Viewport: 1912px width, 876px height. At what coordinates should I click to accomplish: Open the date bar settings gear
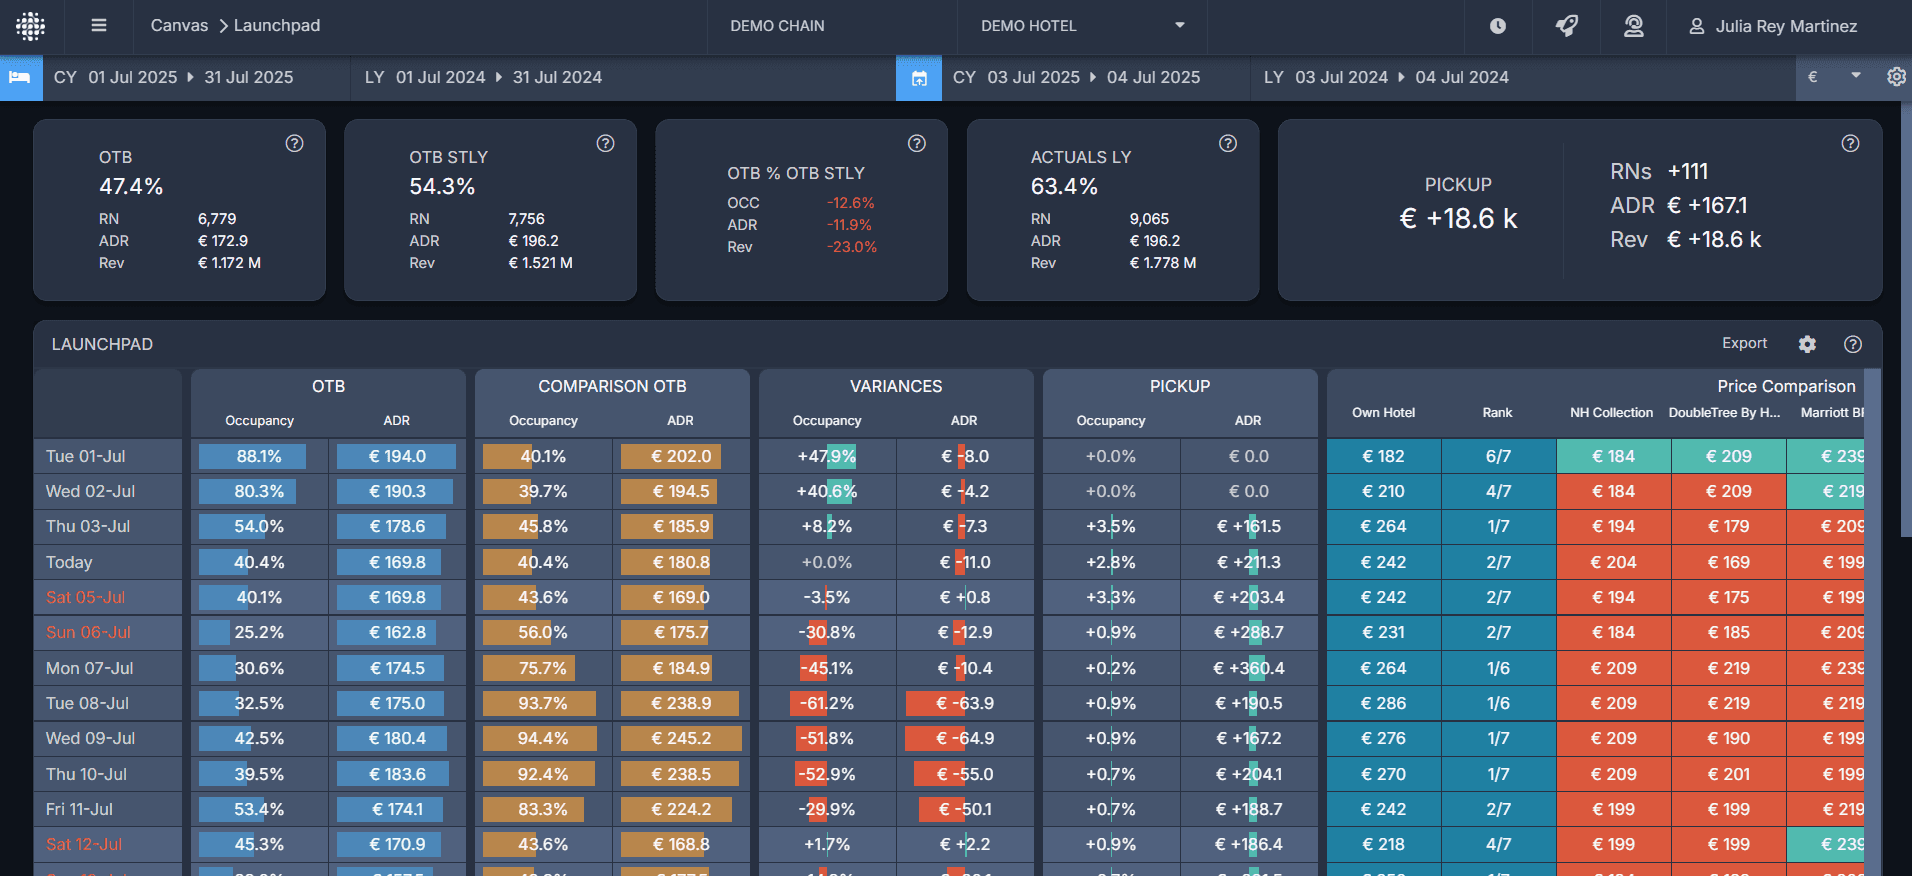pyautogui.click(x=1896, y=77)
